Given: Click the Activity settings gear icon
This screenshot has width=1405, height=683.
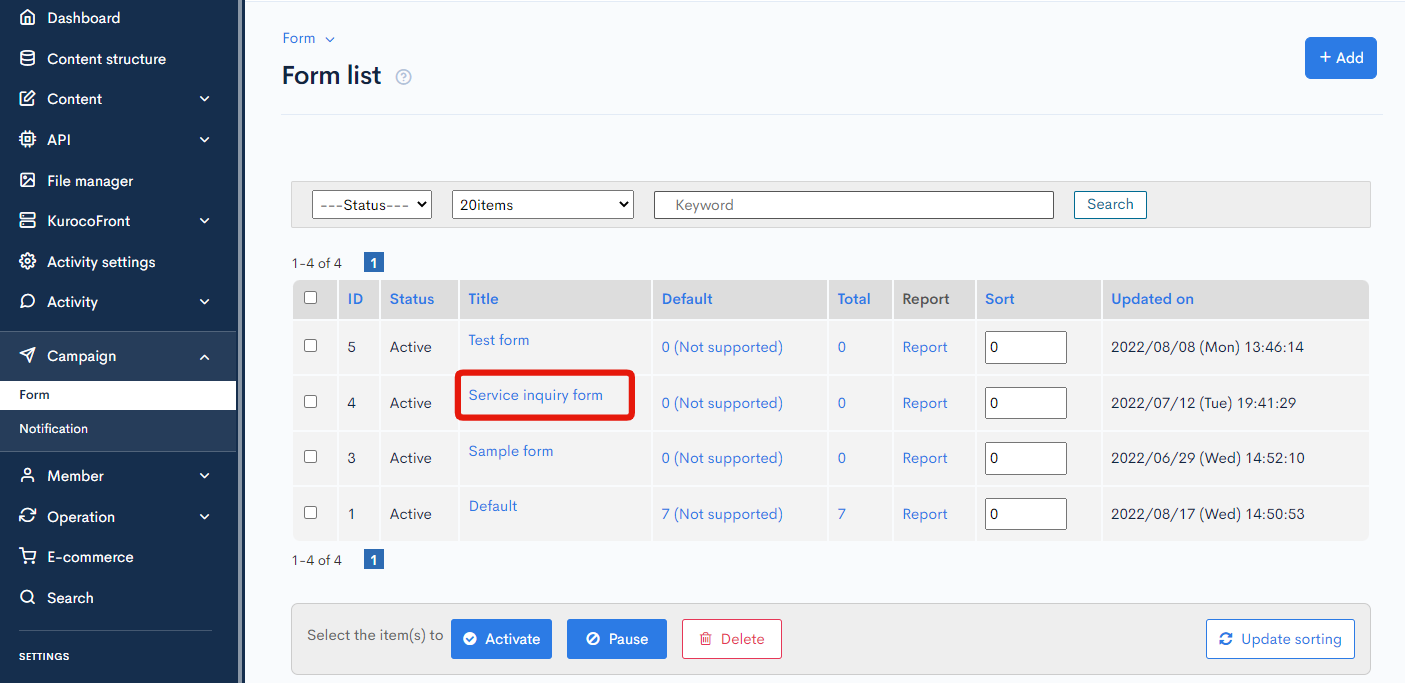Looking at the screenshot, I should 28,262.
